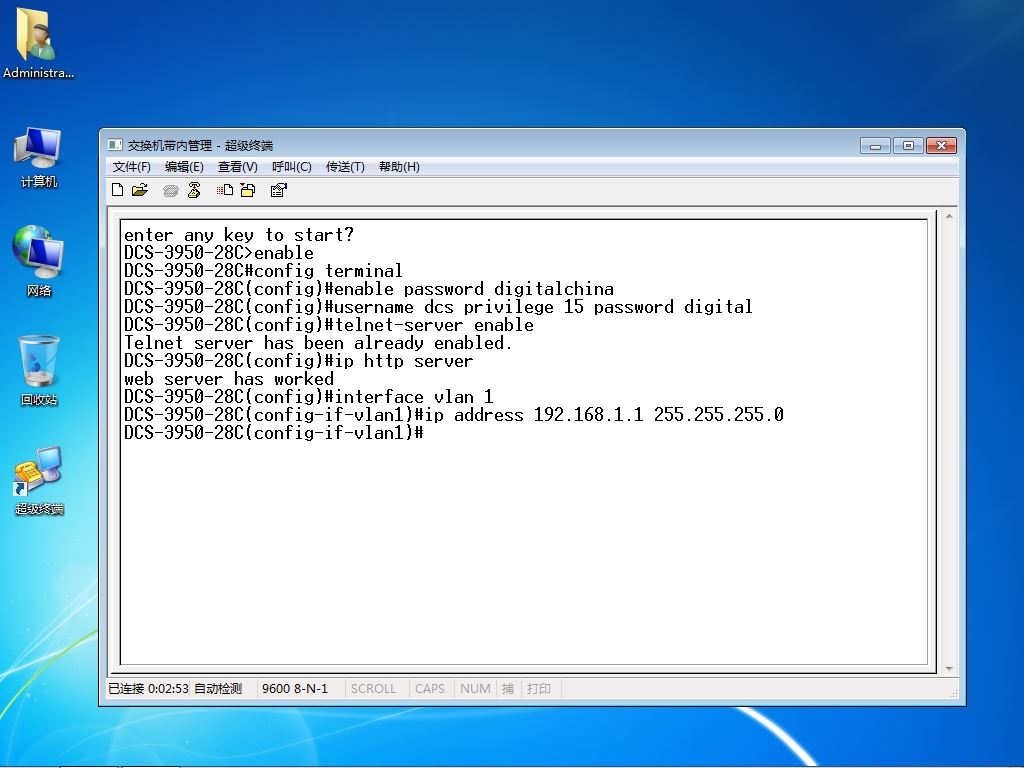Image resolution: width=1024 pixels, height=768 pixels.
Task: Click the Send file toolbar icon
Action: [x=225, y=190]
